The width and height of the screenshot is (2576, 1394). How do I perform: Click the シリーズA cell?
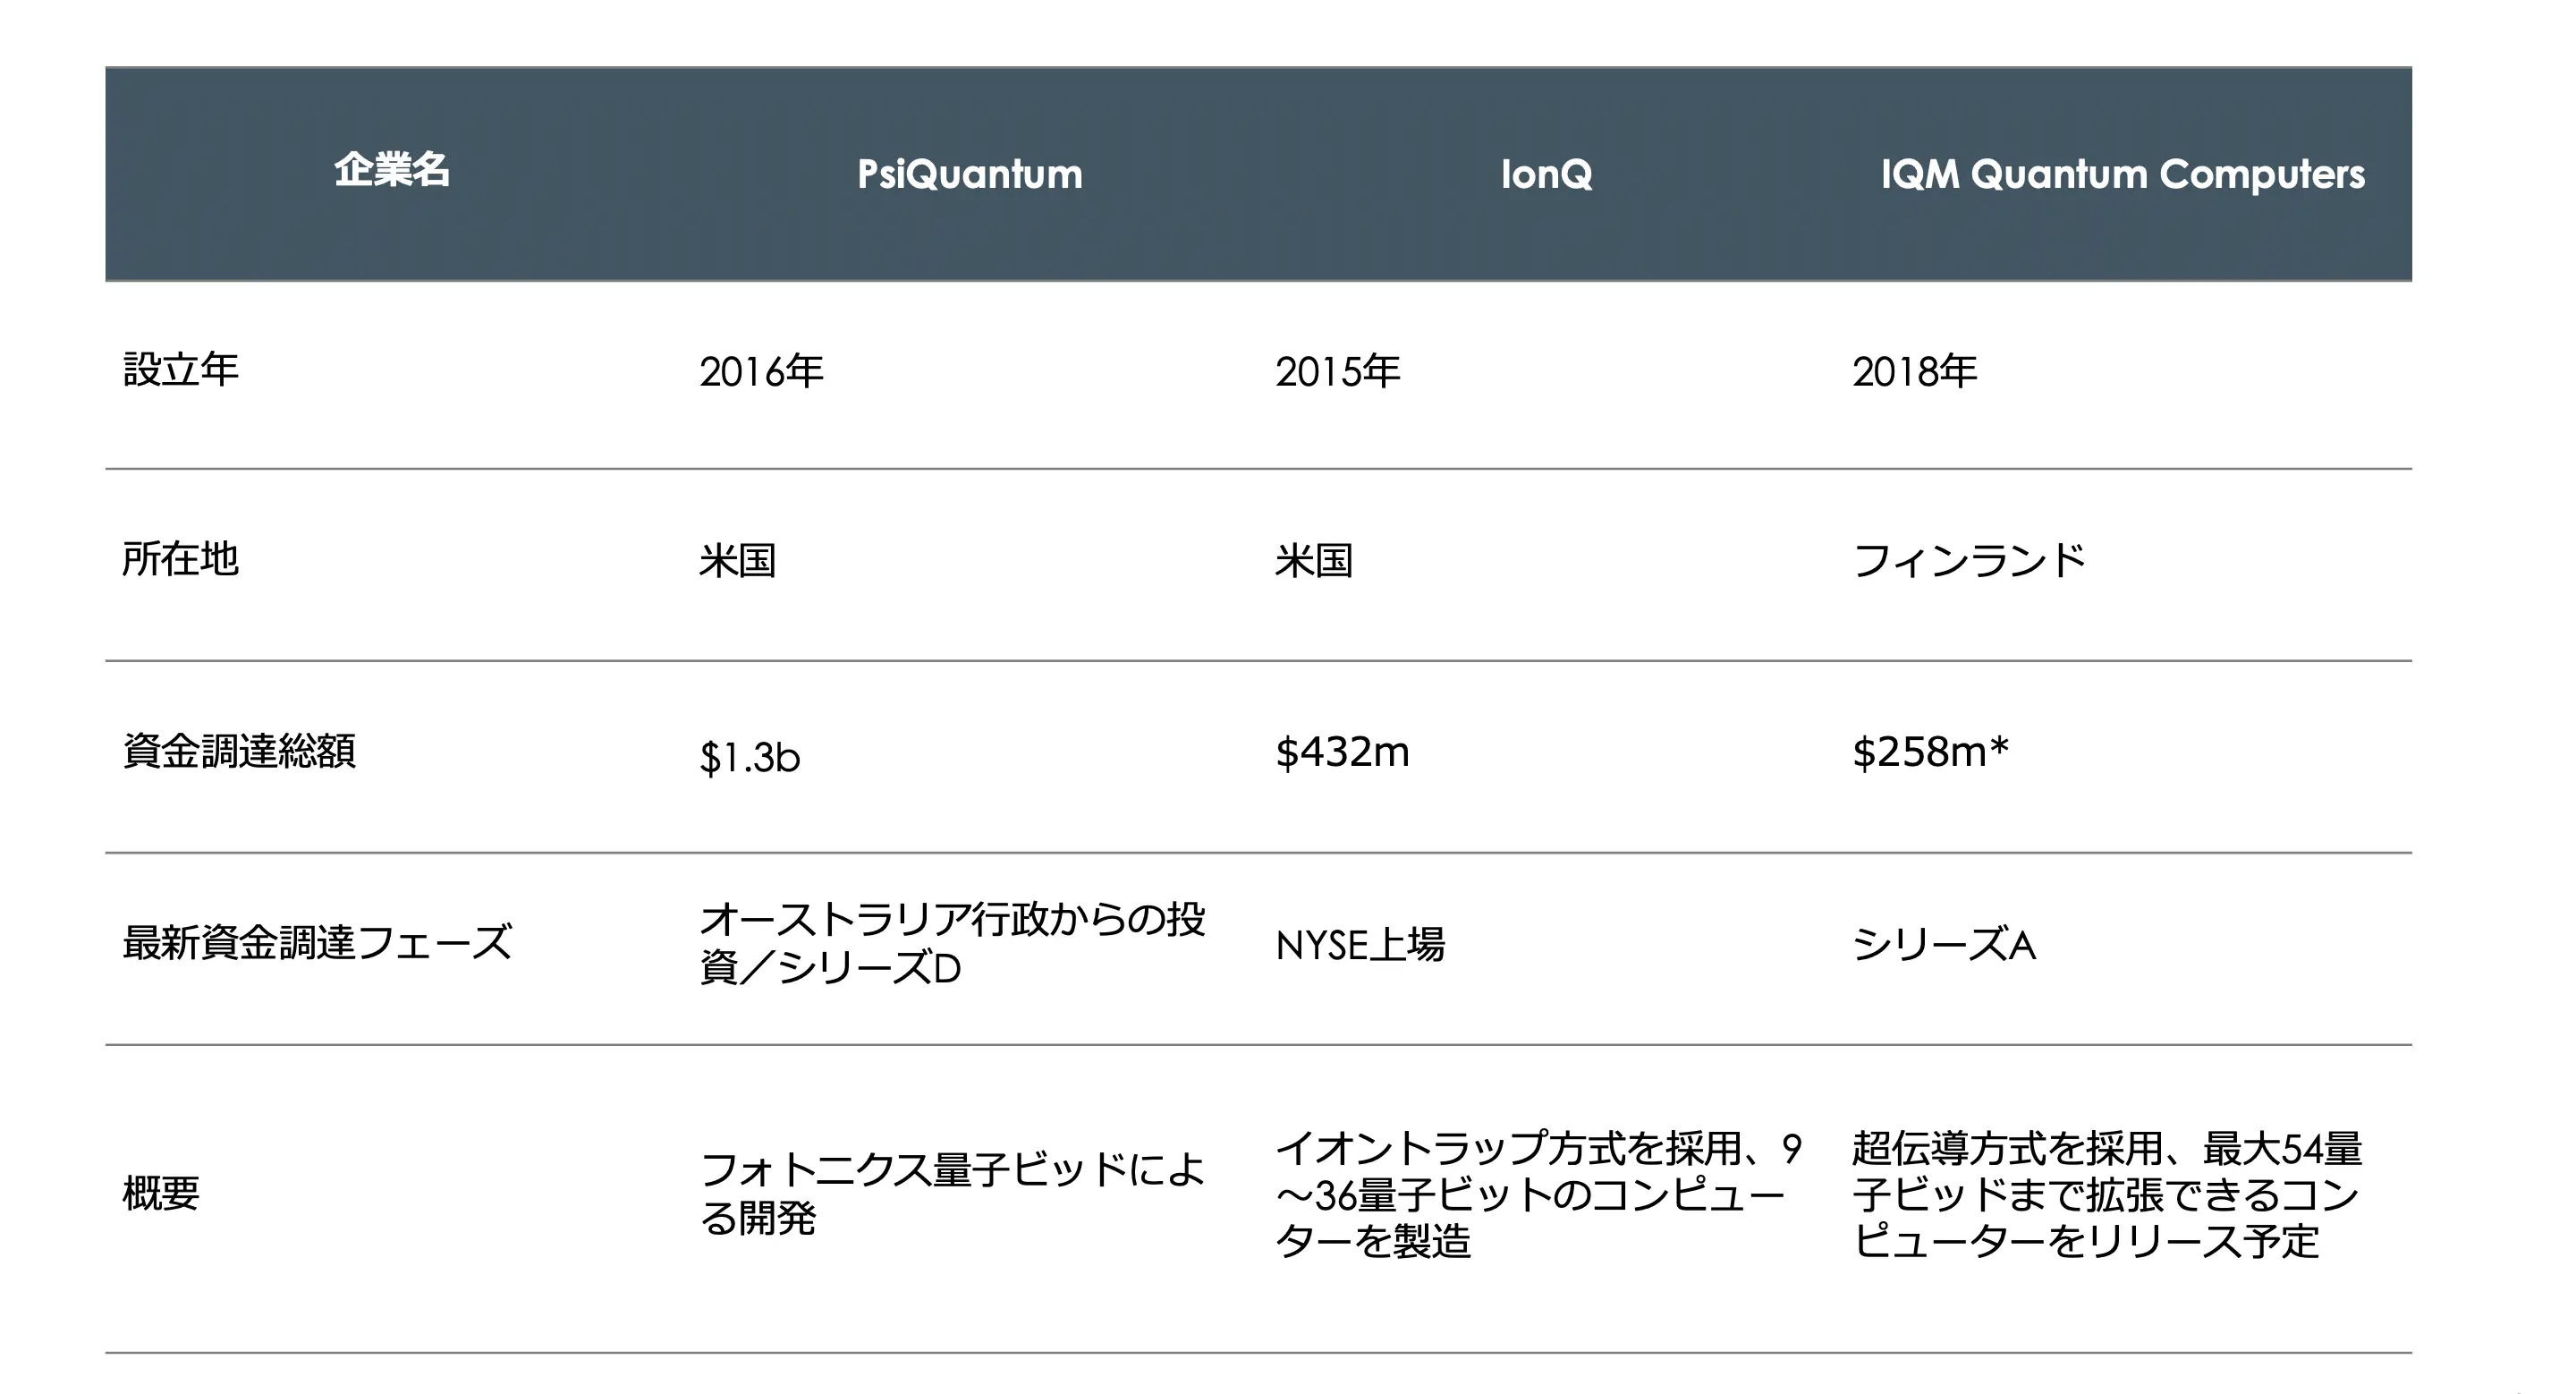point(1943,944)
